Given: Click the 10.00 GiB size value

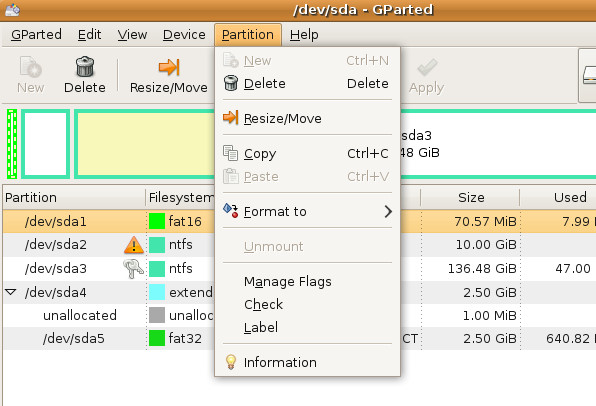Looking at the screenshot, I should point(486,244).
